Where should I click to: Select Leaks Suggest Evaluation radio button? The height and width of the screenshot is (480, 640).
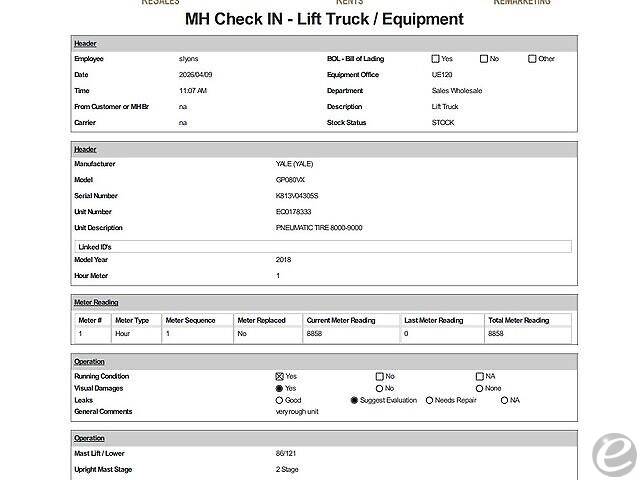point(354,400)
